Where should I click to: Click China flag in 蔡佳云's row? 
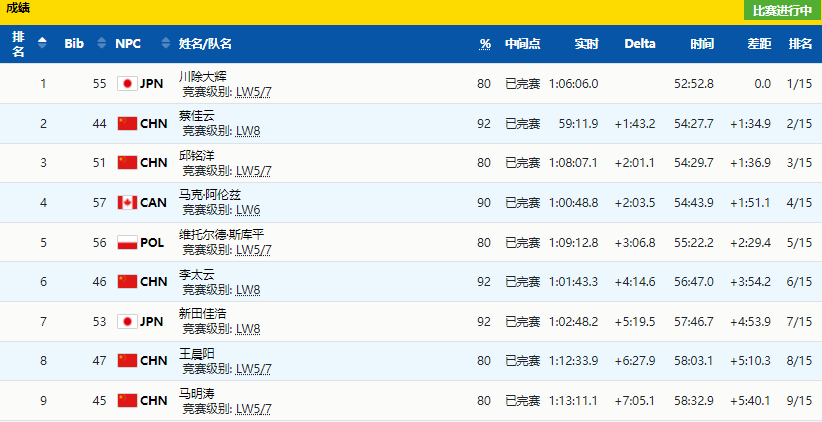click(127, 124)
